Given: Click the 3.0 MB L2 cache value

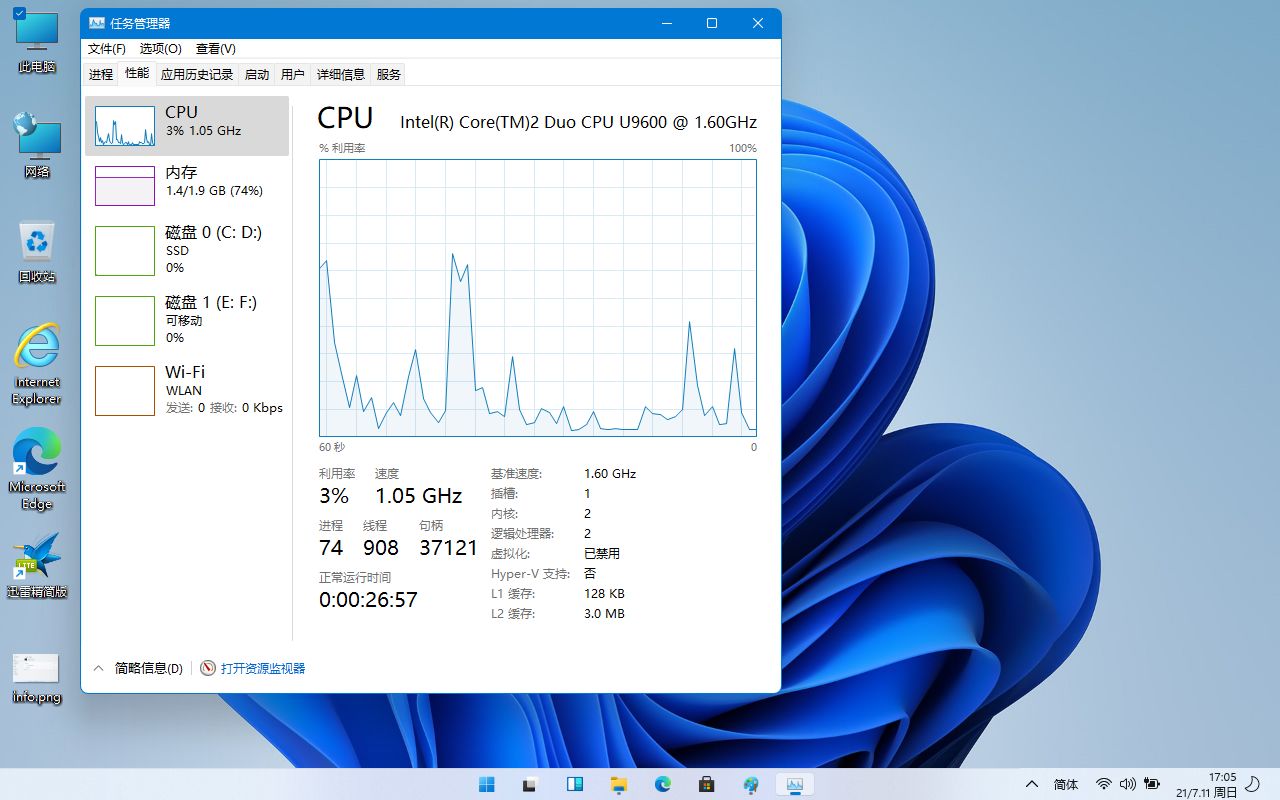Looking at the screenshot, I should 604,613.
